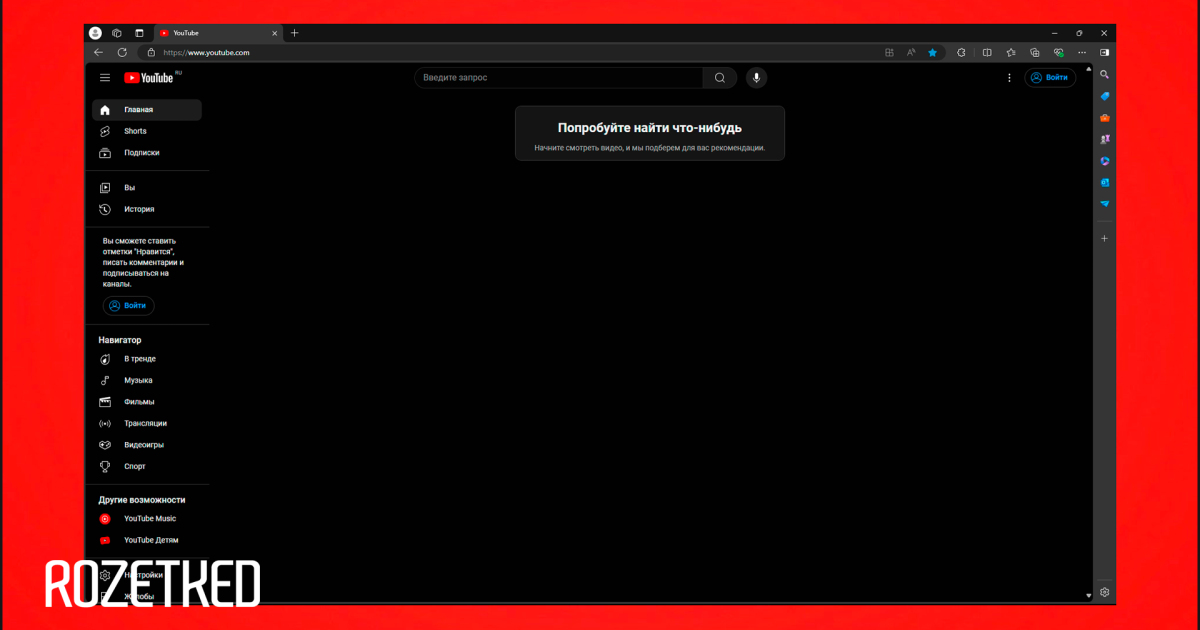
Task: Toggle the favorites star in address bar
Action: tap(933, 52)
